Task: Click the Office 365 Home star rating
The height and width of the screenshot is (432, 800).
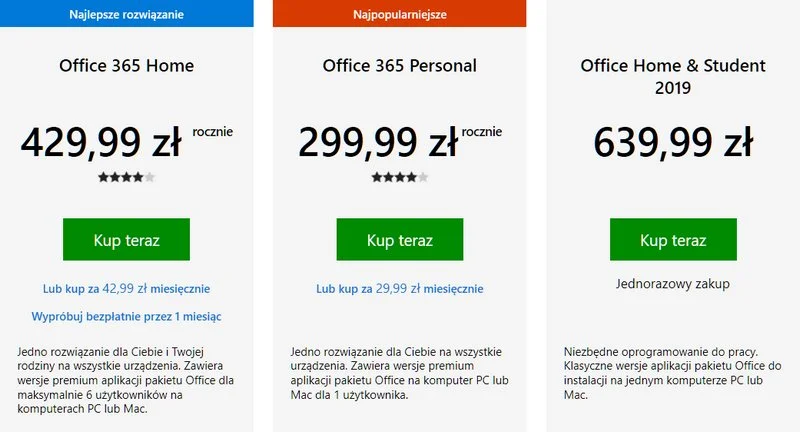Action: 126,177
